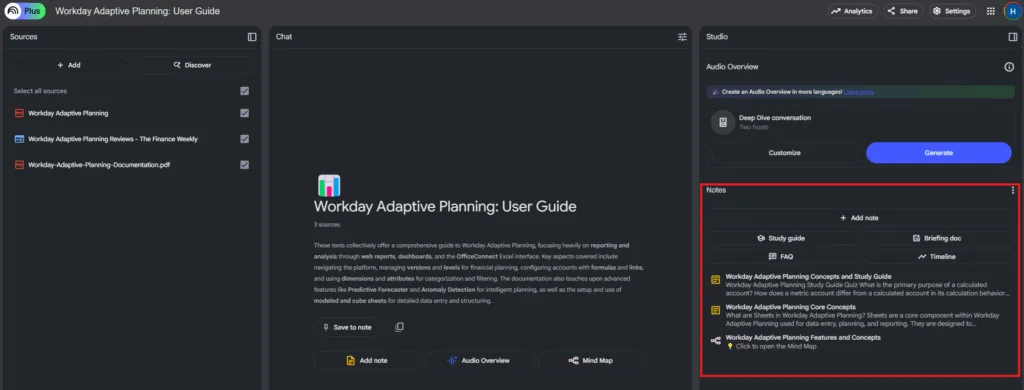
Task: Open Workday Adaptive Planning Reviews source
Action: [x=113, y=139]
